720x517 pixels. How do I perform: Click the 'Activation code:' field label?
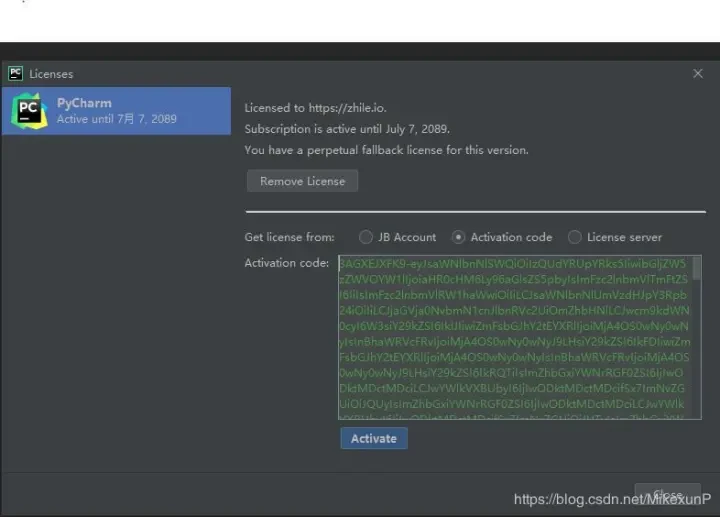click(286, 263)
